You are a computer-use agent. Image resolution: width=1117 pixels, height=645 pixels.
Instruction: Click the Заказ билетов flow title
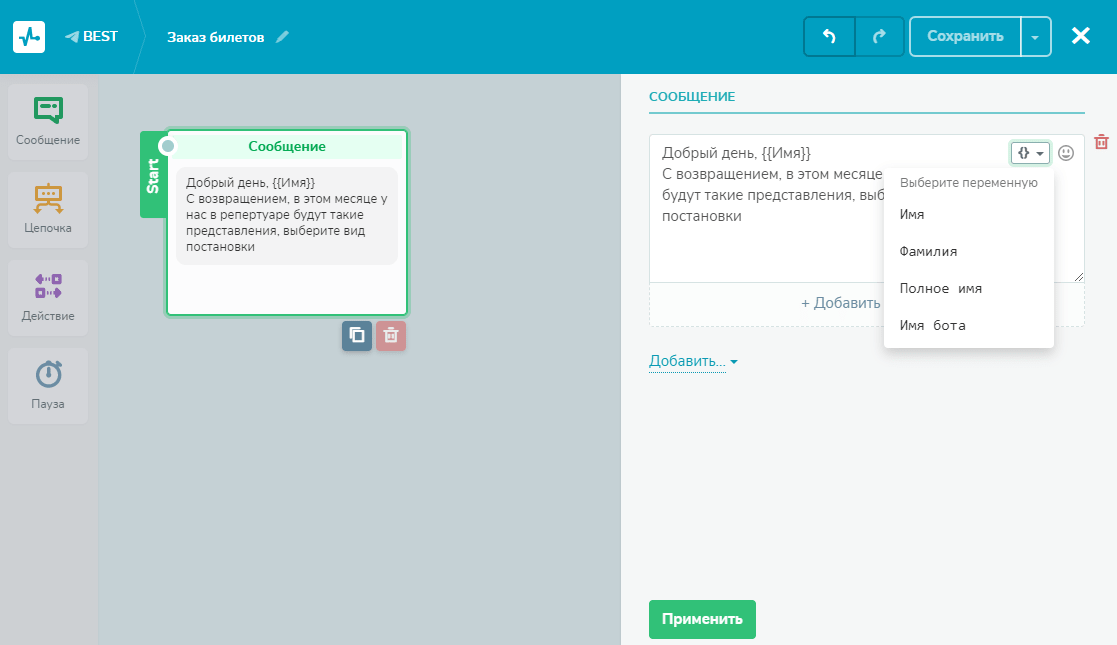(x=215, y=37)
